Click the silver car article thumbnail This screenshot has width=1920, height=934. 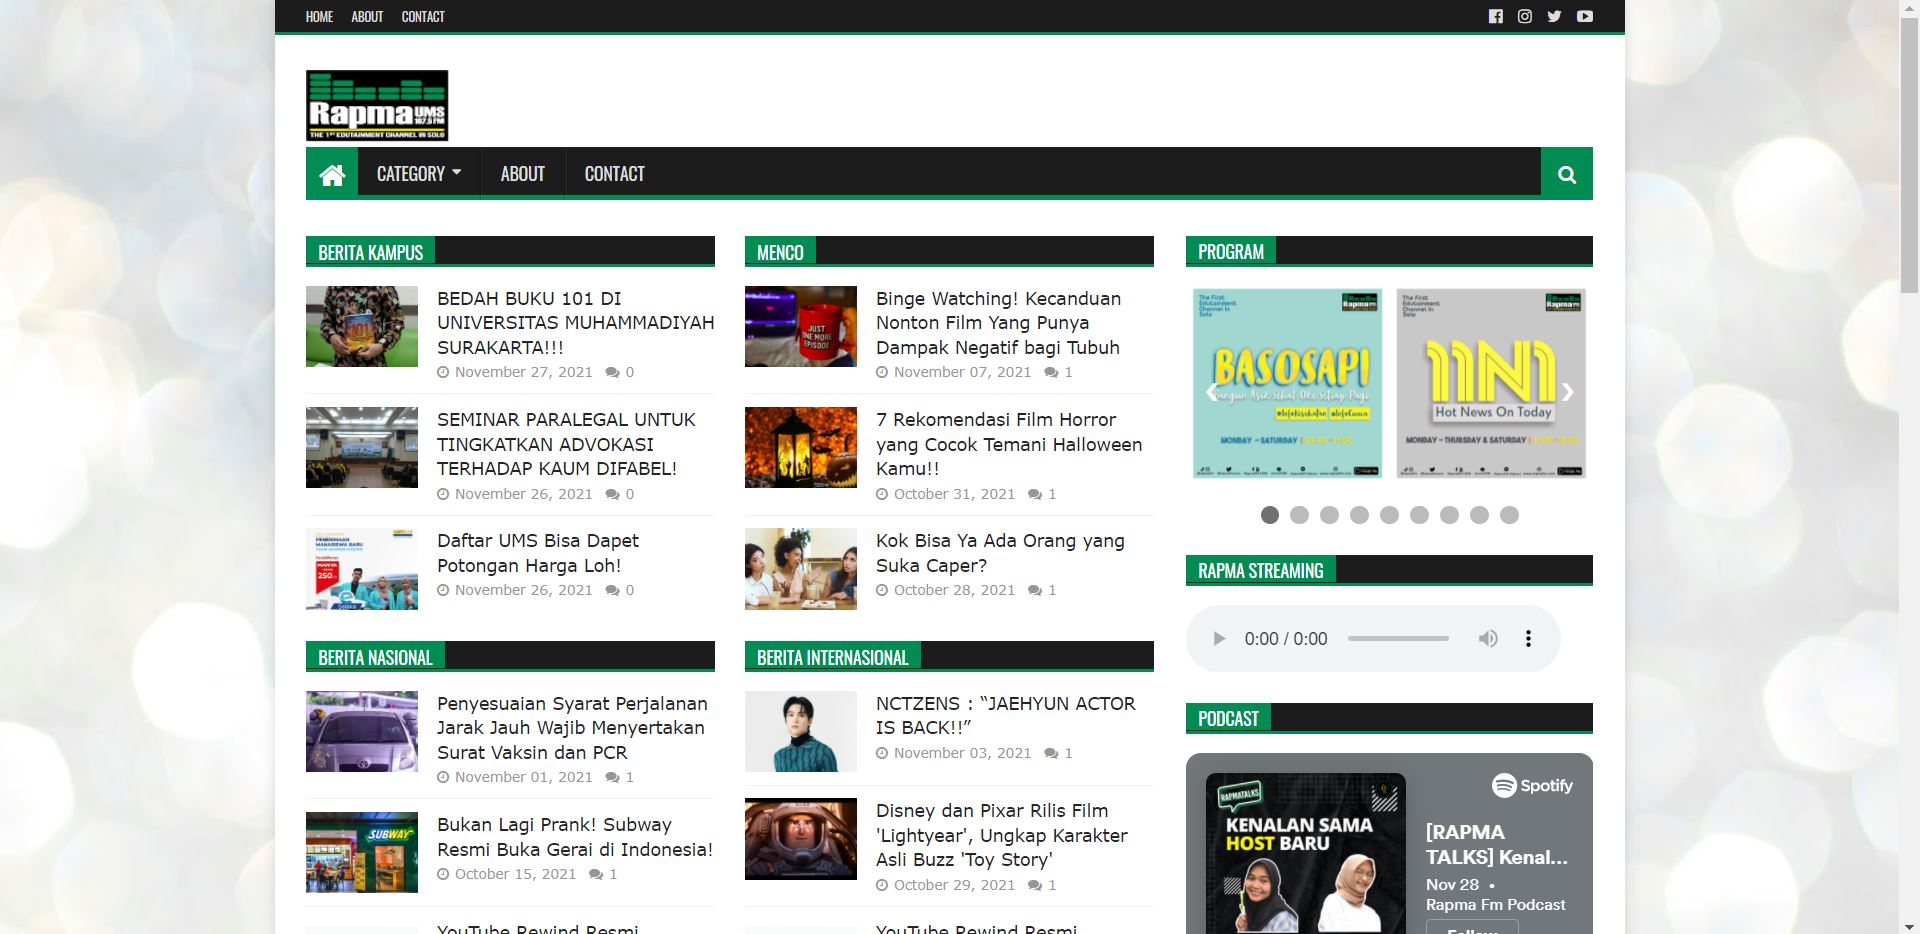coord(362,732)
